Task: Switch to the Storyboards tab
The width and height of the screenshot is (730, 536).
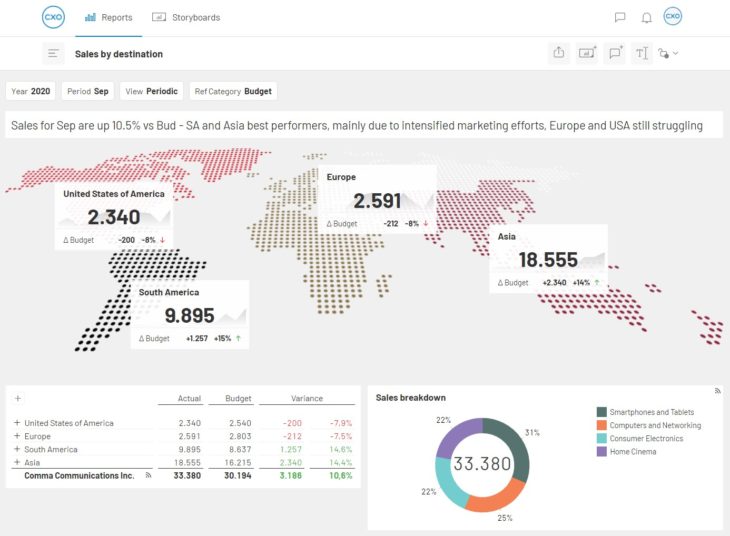Action: 186,17
